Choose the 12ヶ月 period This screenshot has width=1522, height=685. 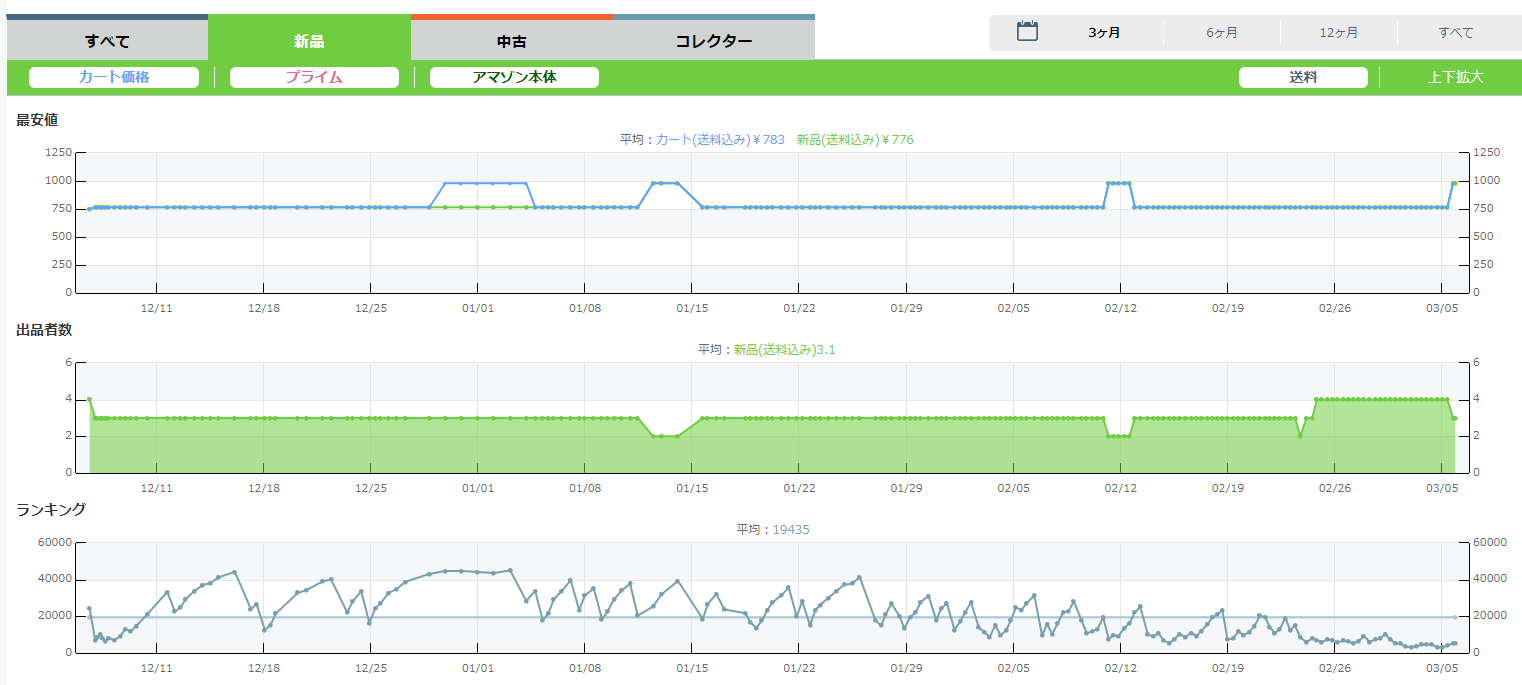point(1338,33)
